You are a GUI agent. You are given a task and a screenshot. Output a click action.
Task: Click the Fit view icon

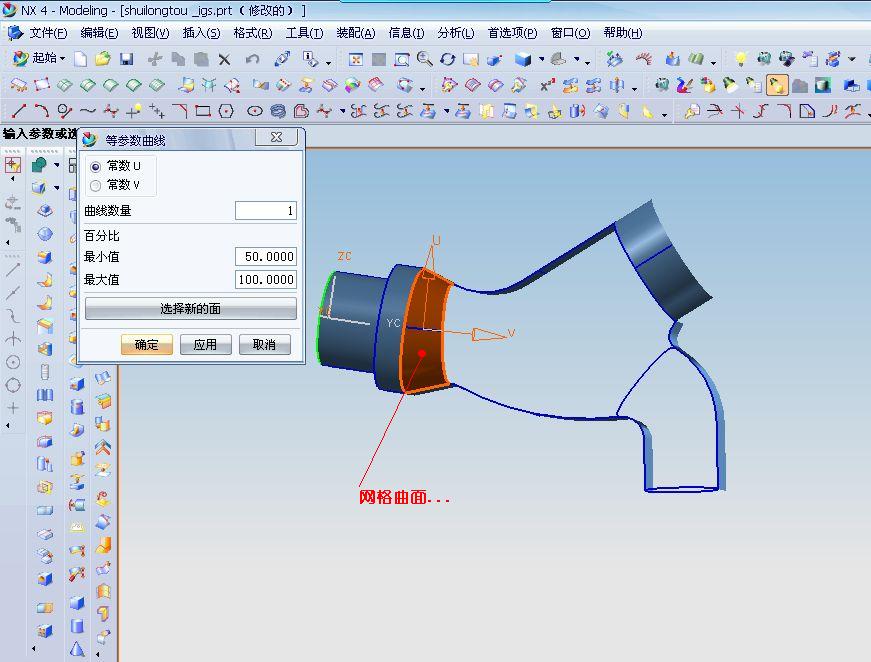[x=356, y=59]
